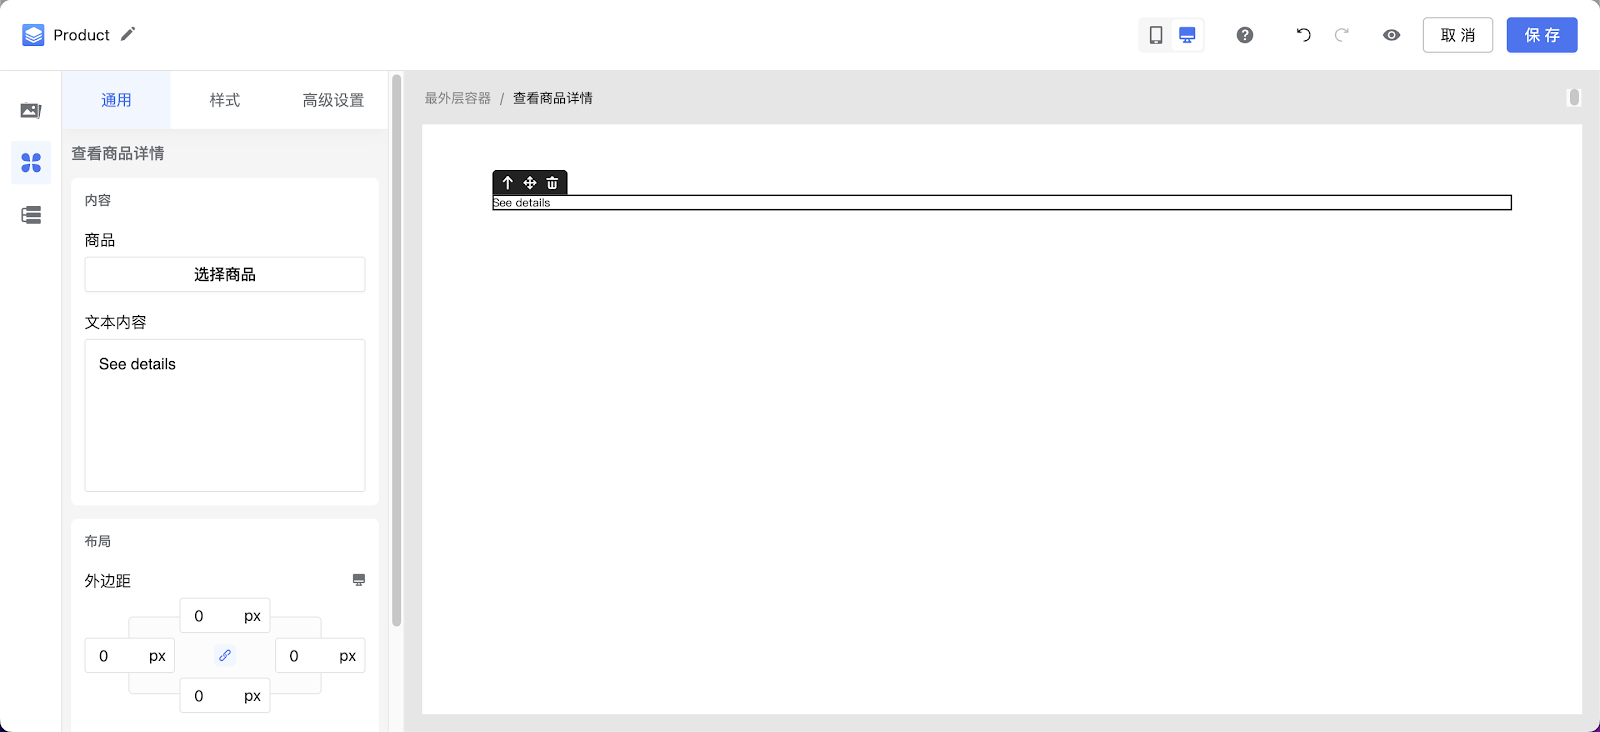Switch to mobile device preview
This screenshot has width=1600, height=732.
[x=1156, y=35]
